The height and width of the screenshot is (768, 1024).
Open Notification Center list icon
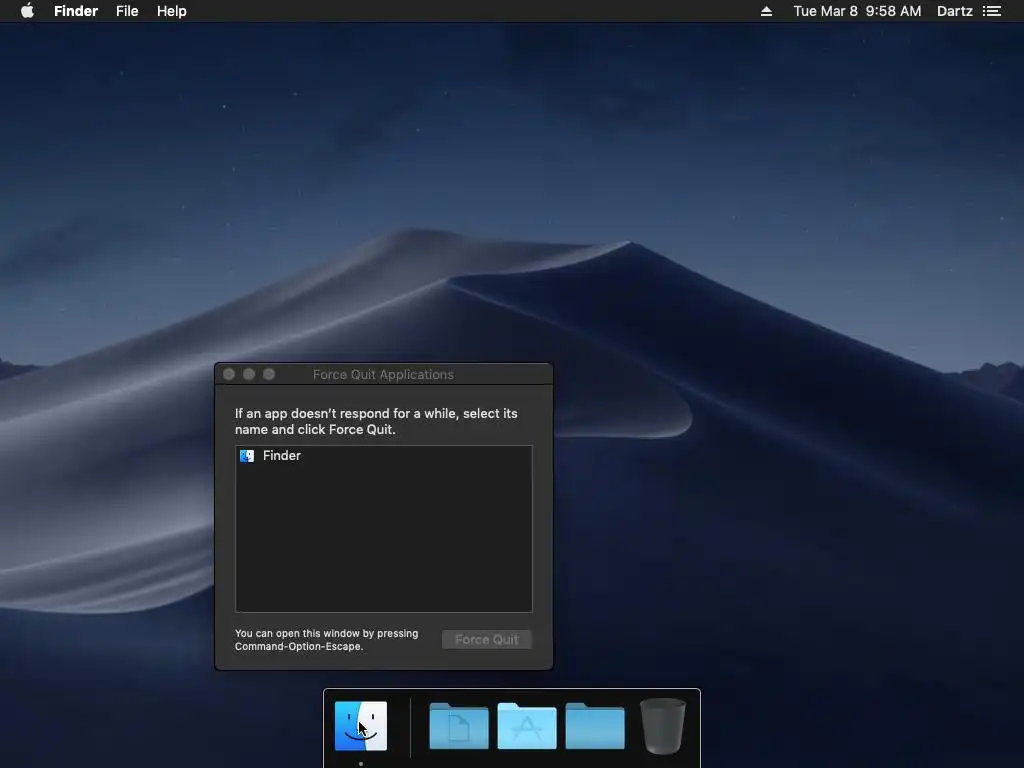pyautogui.click(x=992, y=11)
